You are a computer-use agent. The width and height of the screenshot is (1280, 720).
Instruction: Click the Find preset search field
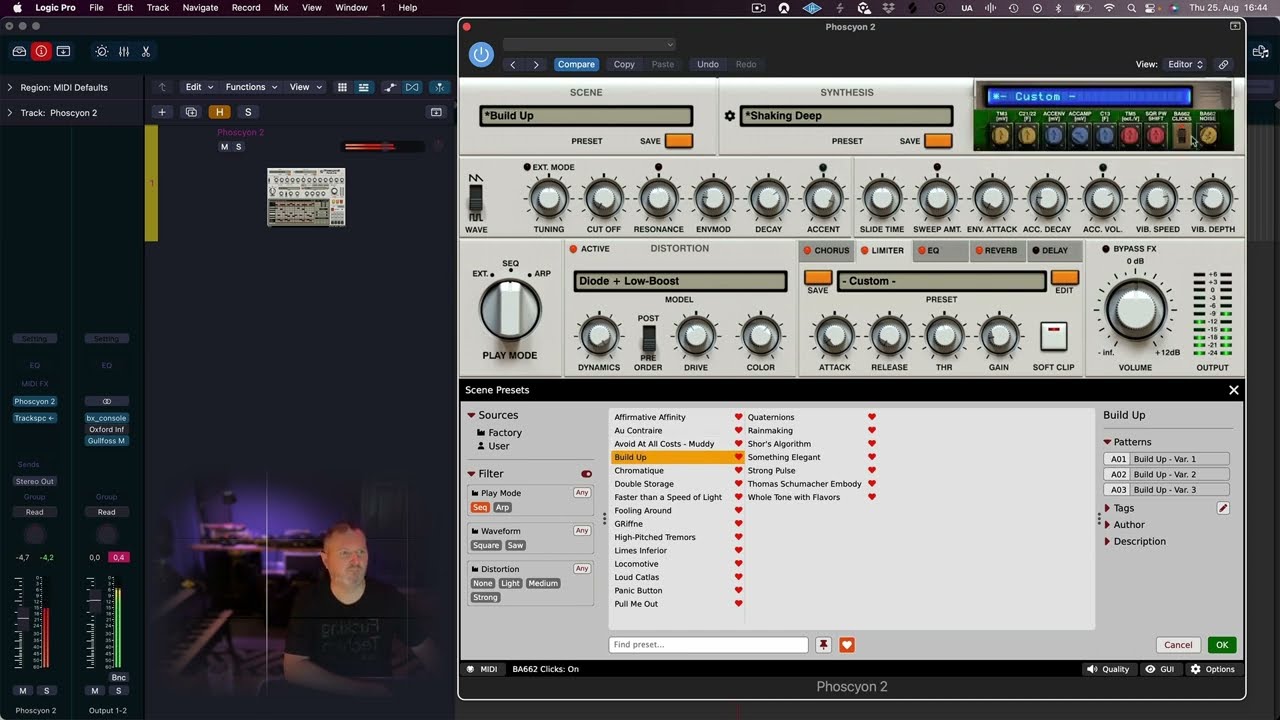pyautogui.click(x=708, y=645)
